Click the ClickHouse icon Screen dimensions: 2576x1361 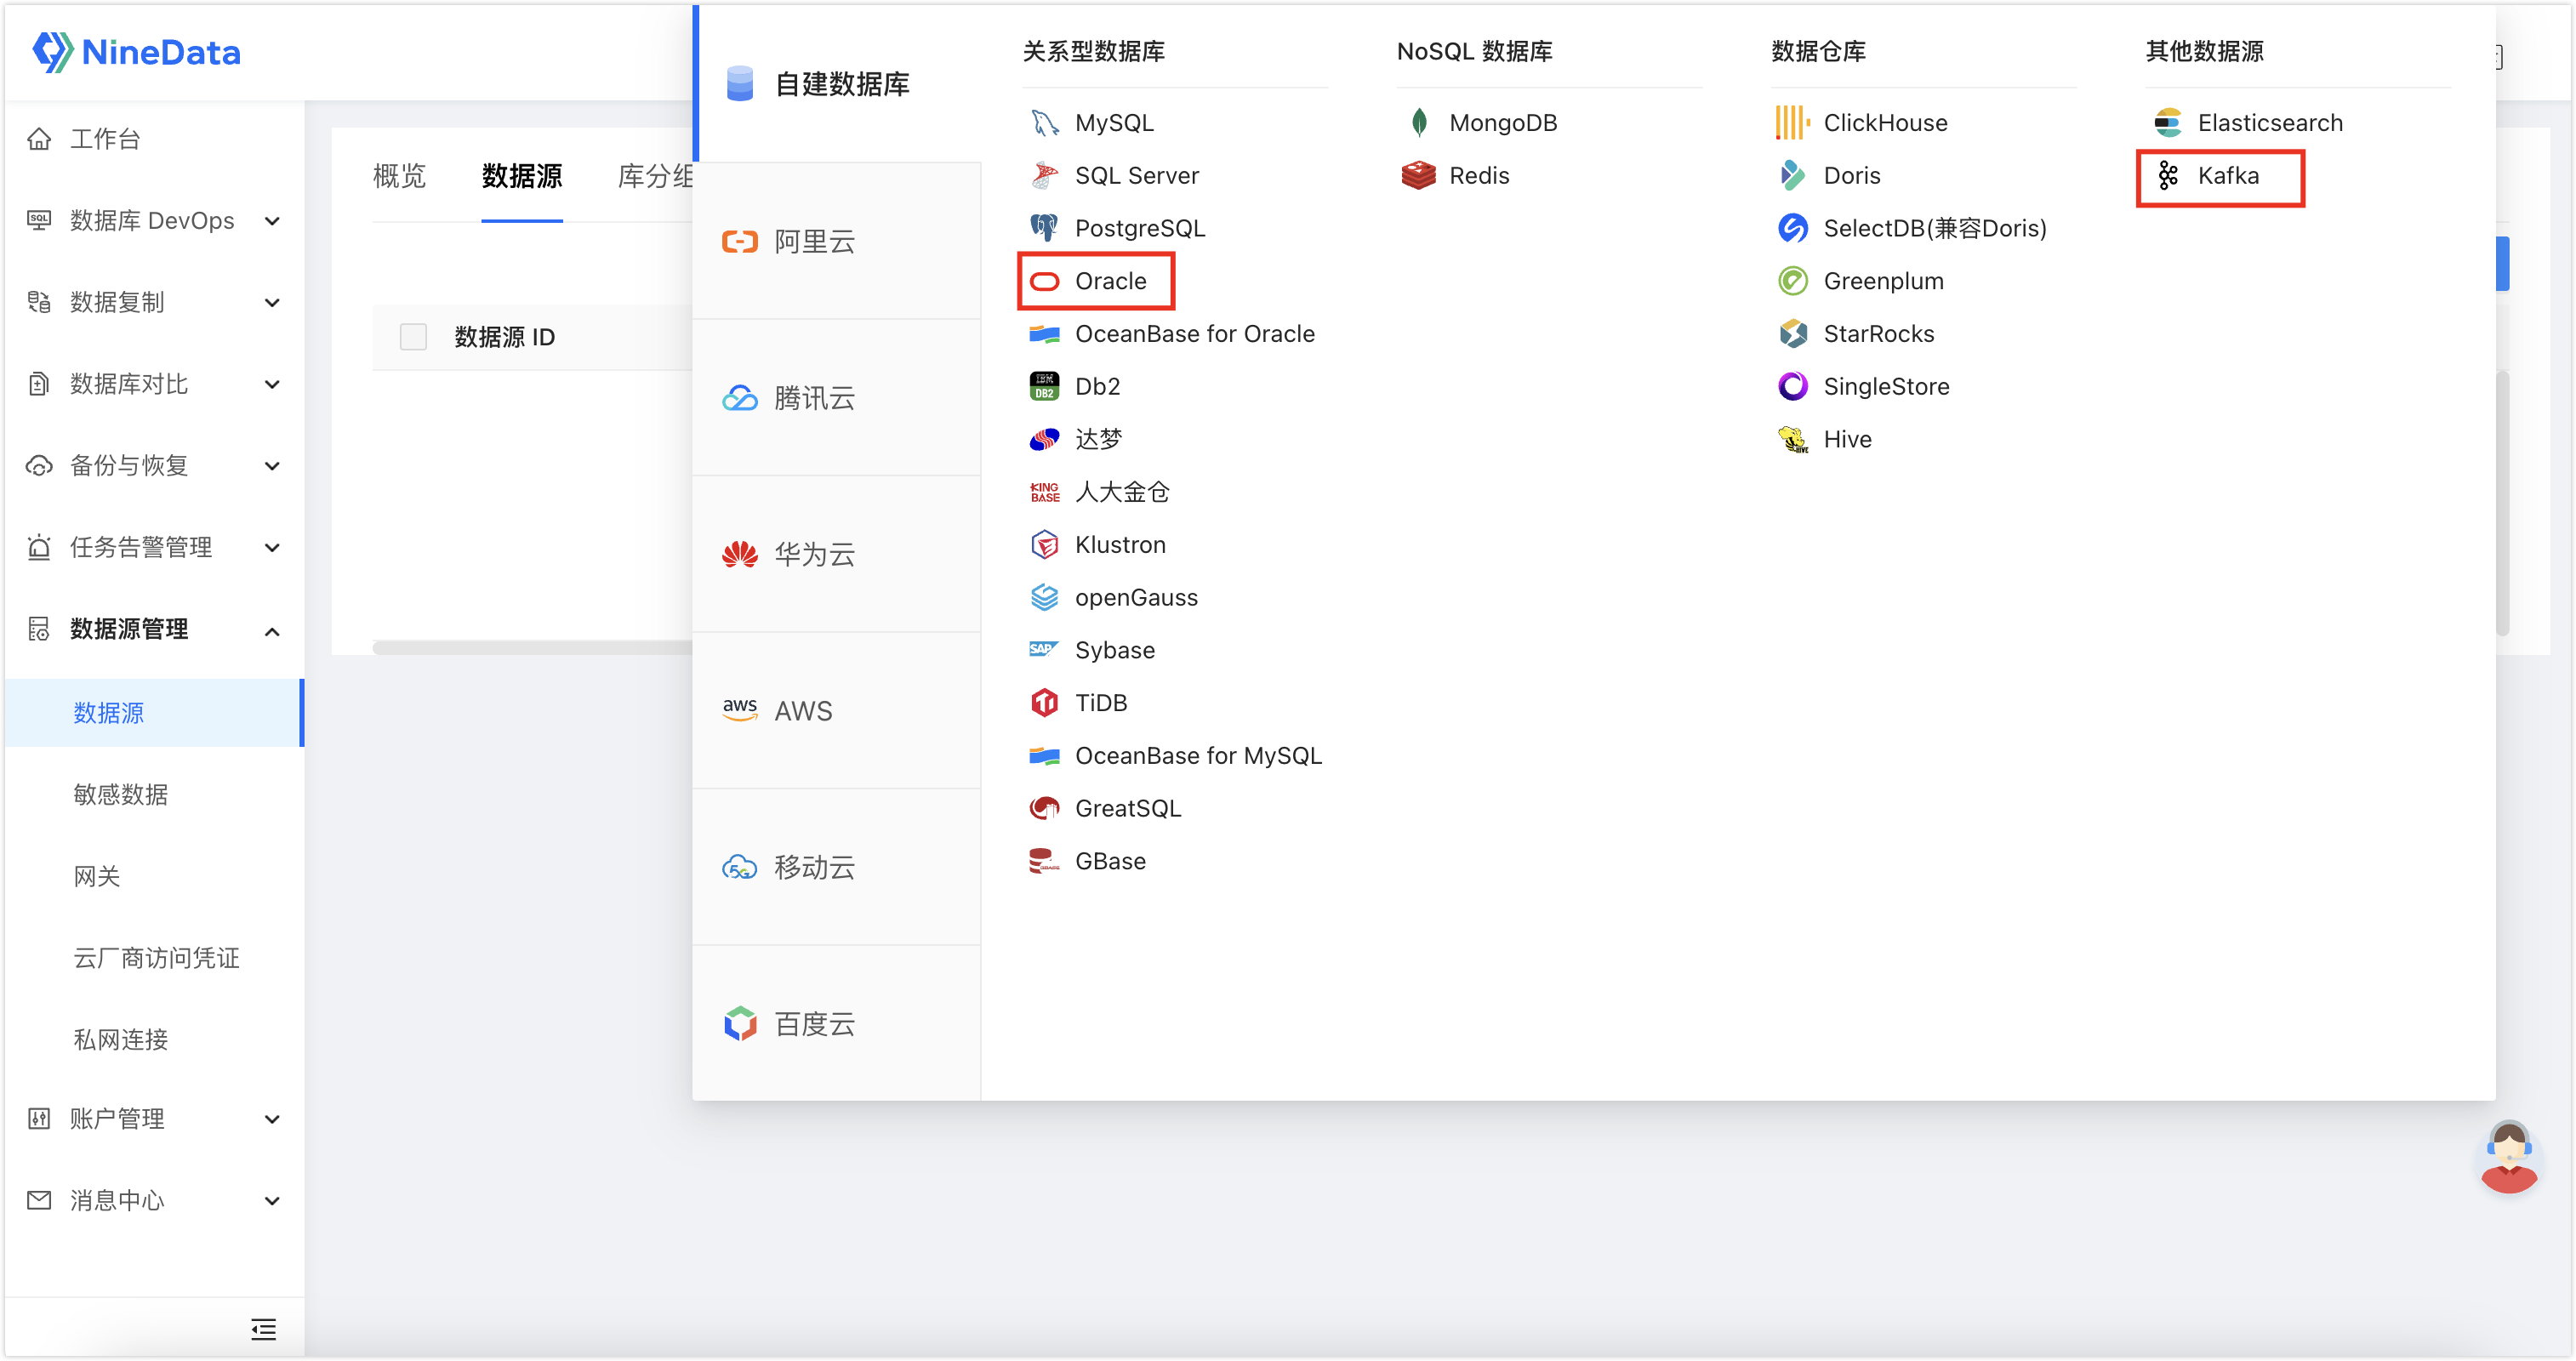coord(1792,123)
